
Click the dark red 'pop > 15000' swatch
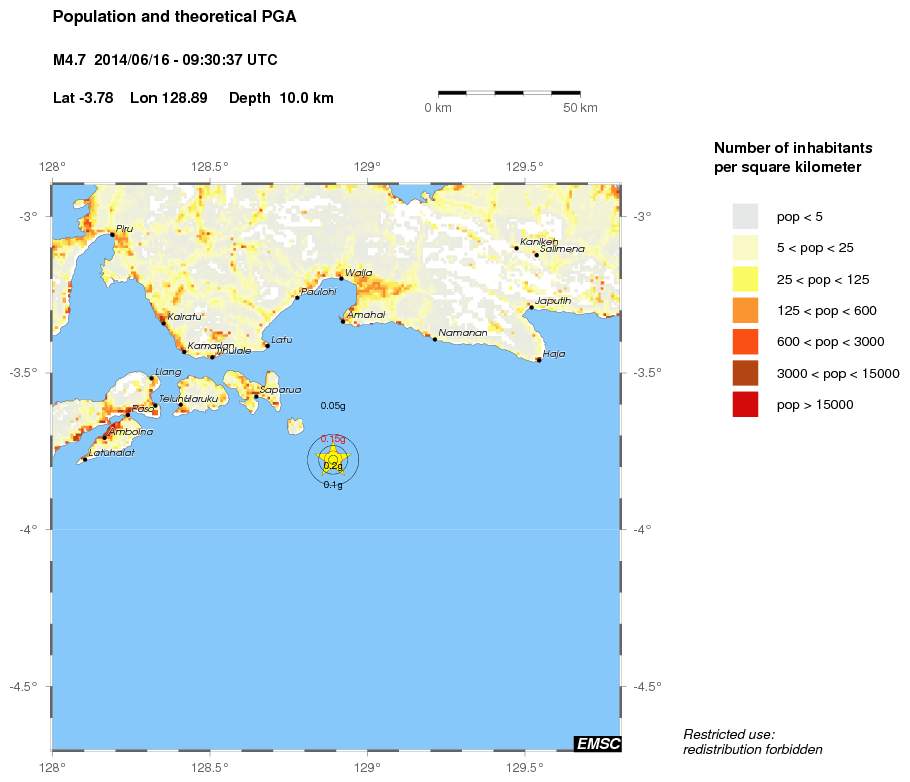(745, 405)
